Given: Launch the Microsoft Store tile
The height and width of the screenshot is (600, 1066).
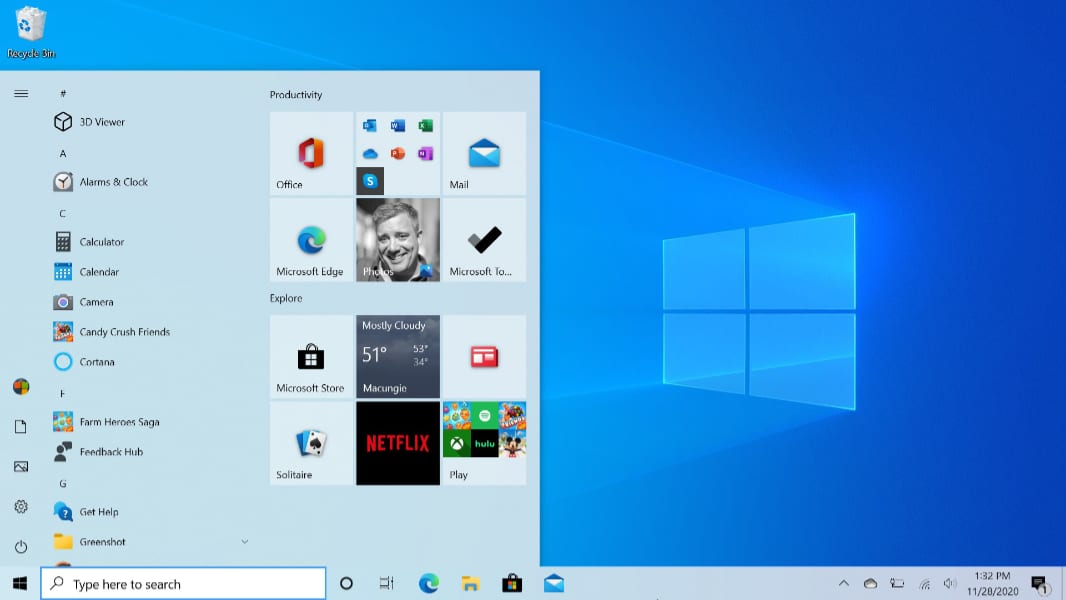Looking at the screenshot, I should pos(311,356).
